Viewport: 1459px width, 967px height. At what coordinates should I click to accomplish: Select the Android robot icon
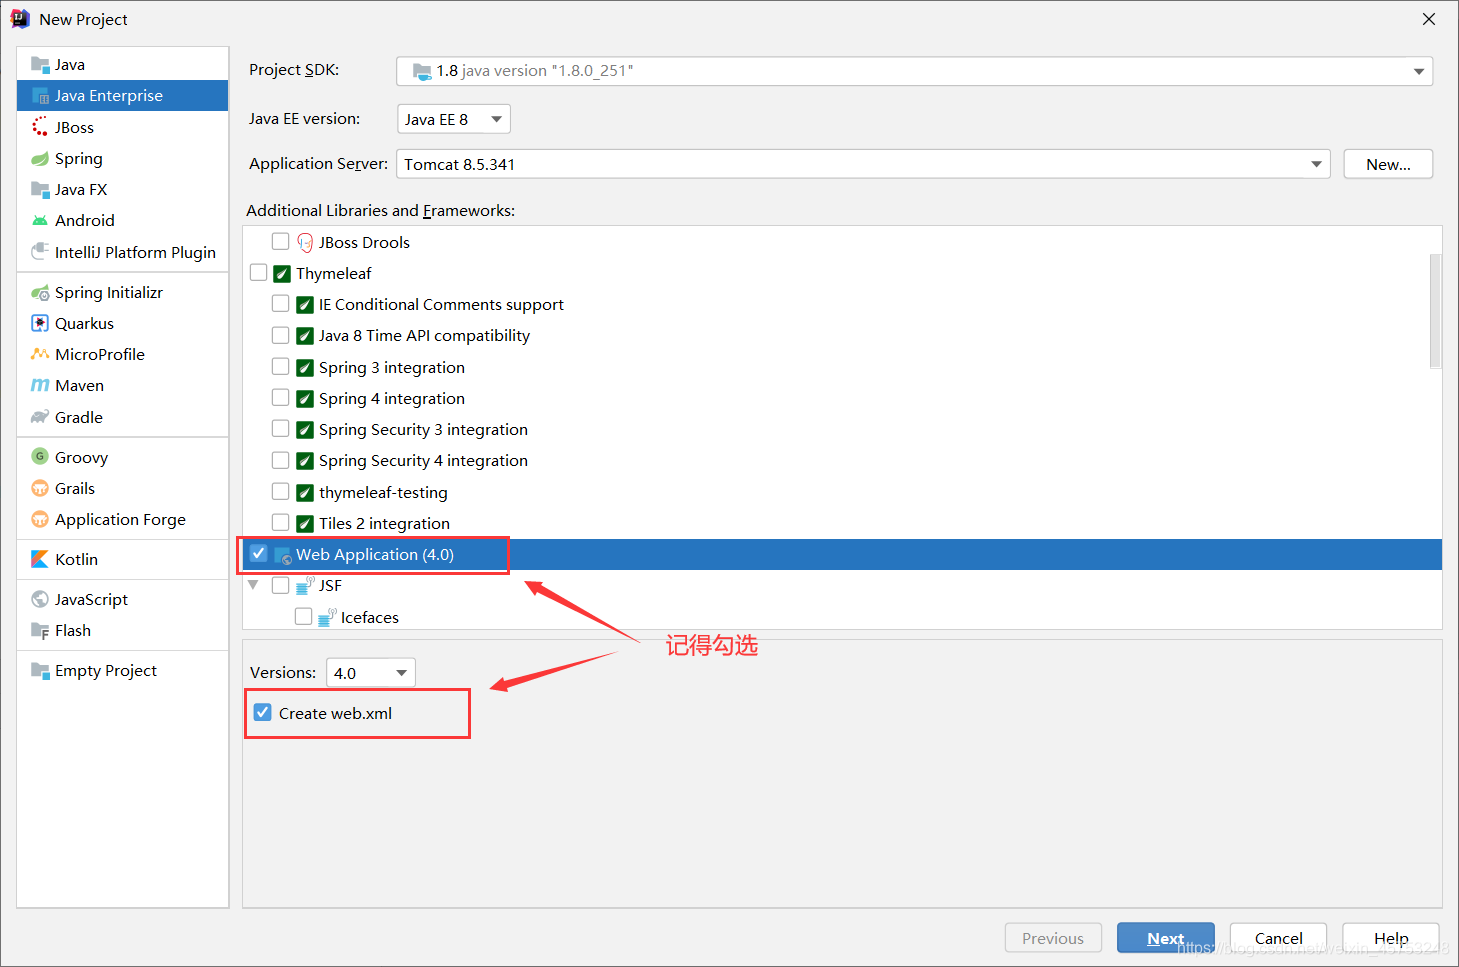[40, 220]
